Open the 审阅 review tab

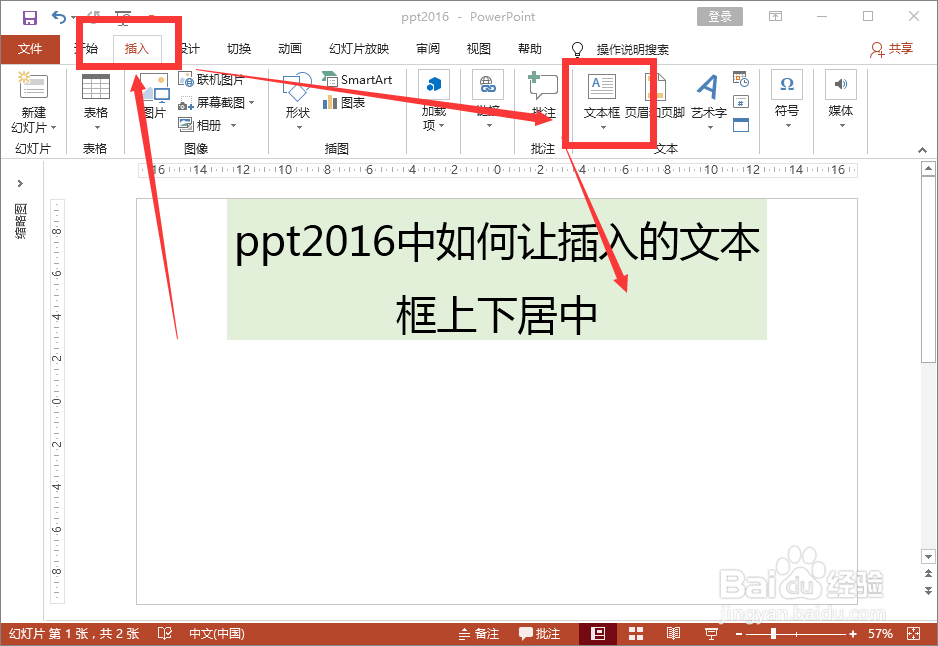pyautogui.click(x=428, y=49)
